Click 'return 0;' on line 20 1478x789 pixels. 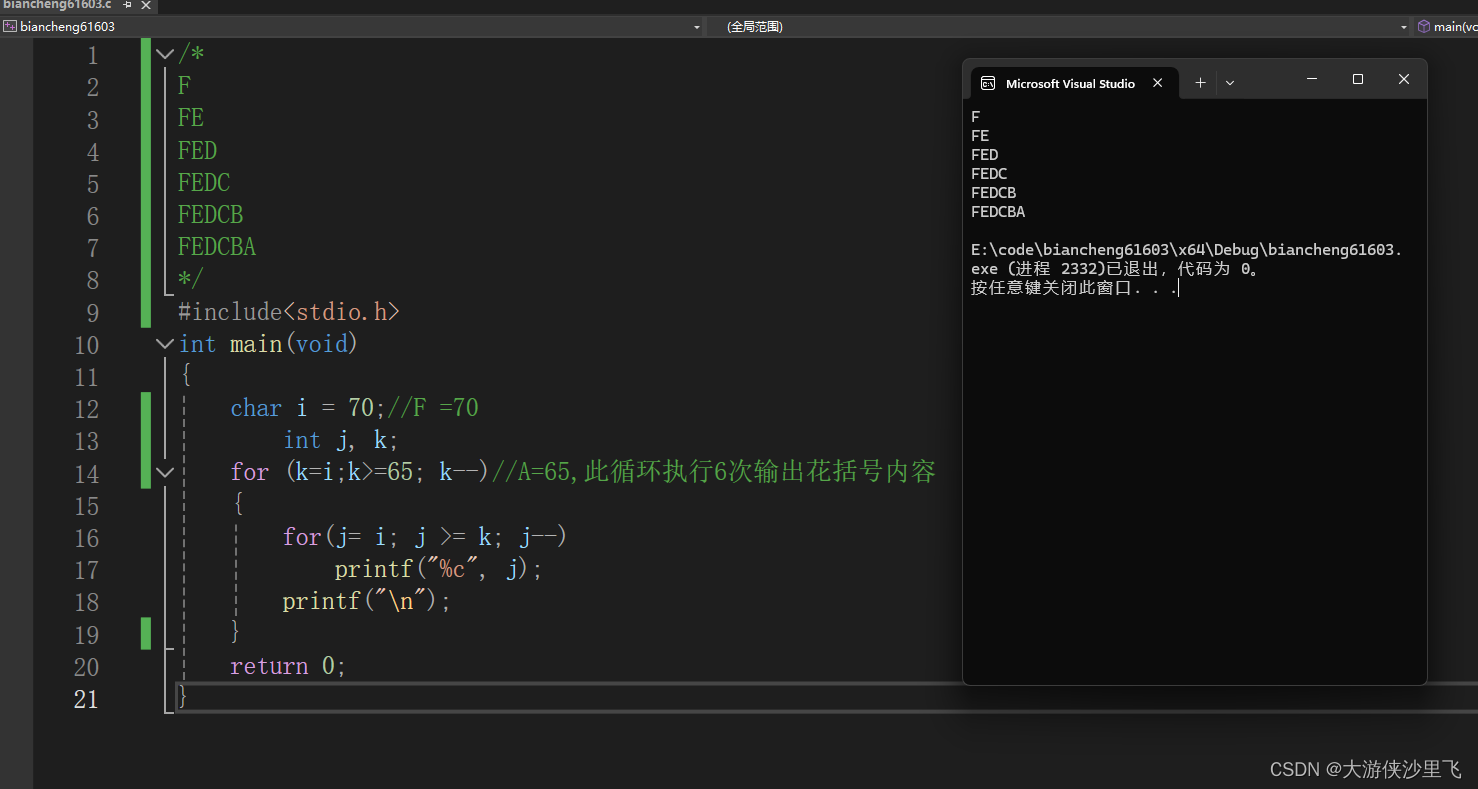(288, 666)
